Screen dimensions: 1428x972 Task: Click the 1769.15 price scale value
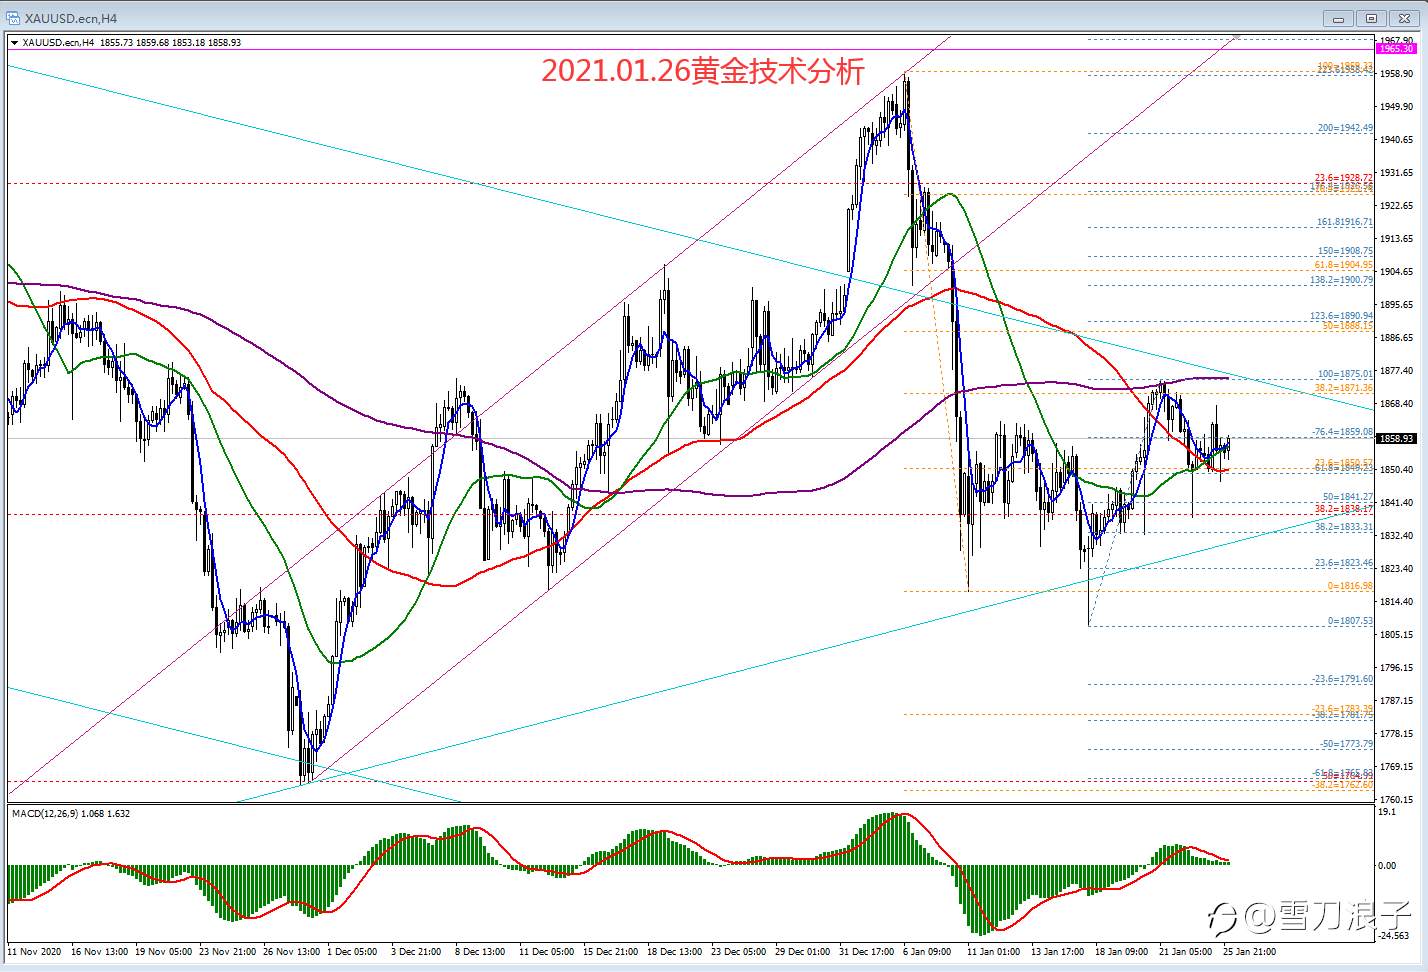click(x=1395, y=767)
